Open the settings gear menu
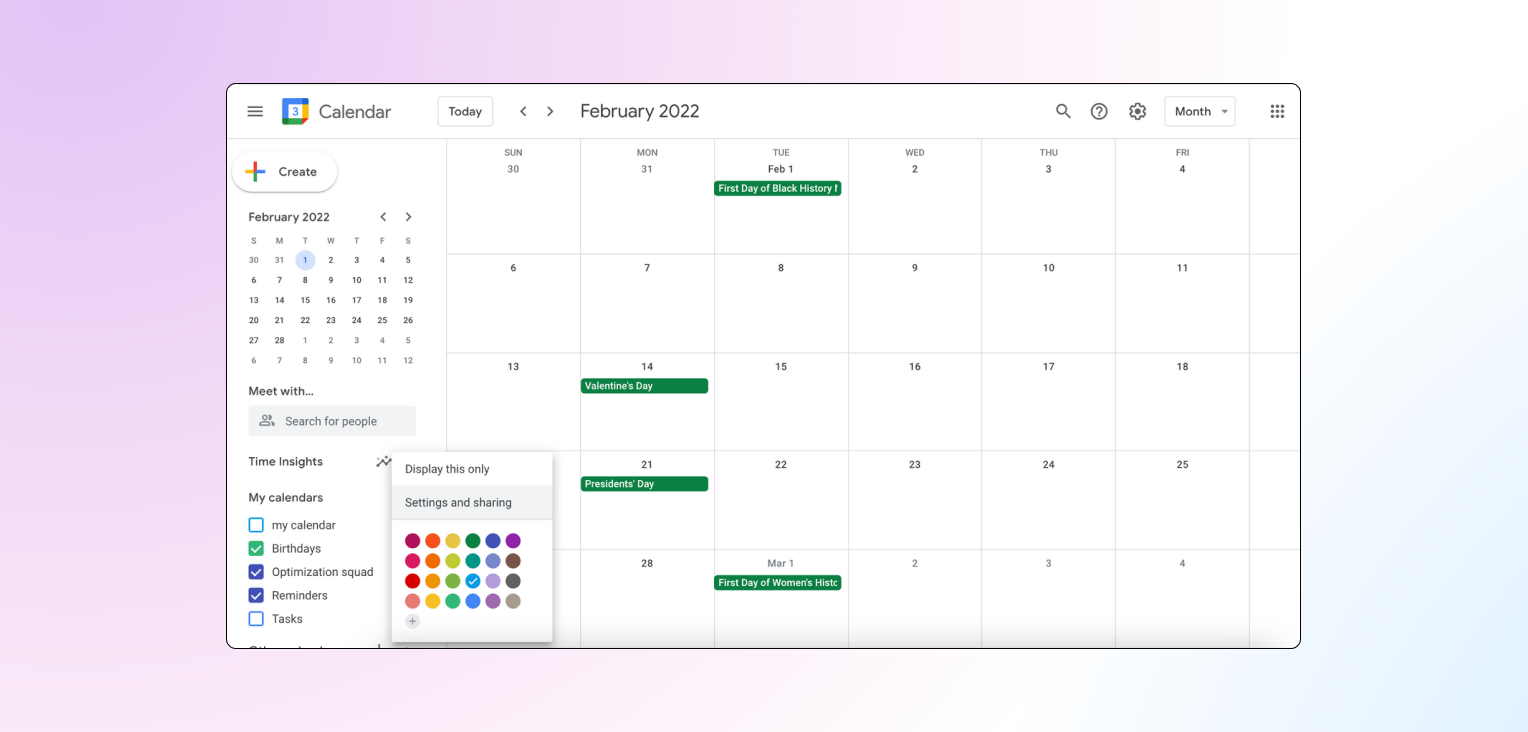The height and width of the screenshot is (732, 1528). 1137,112
